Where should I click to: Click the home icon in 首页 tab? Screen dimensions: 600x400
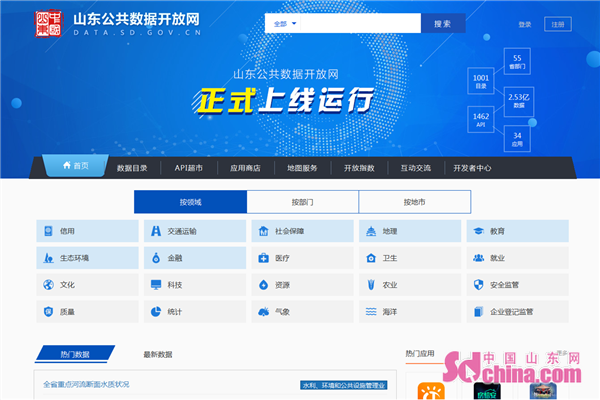point(67,165)
